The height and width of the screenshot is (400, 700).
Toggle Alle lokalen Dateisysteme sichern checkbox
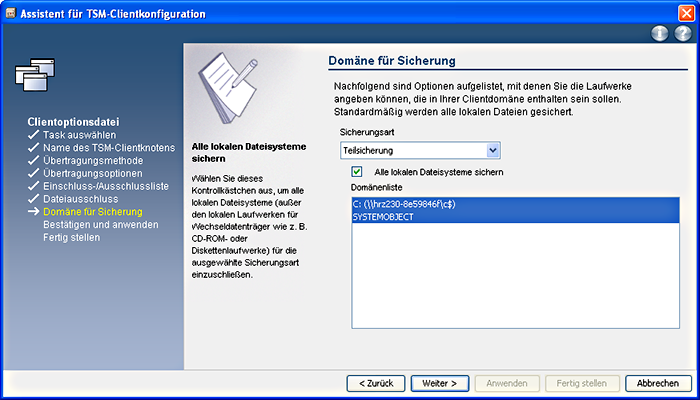357,172
